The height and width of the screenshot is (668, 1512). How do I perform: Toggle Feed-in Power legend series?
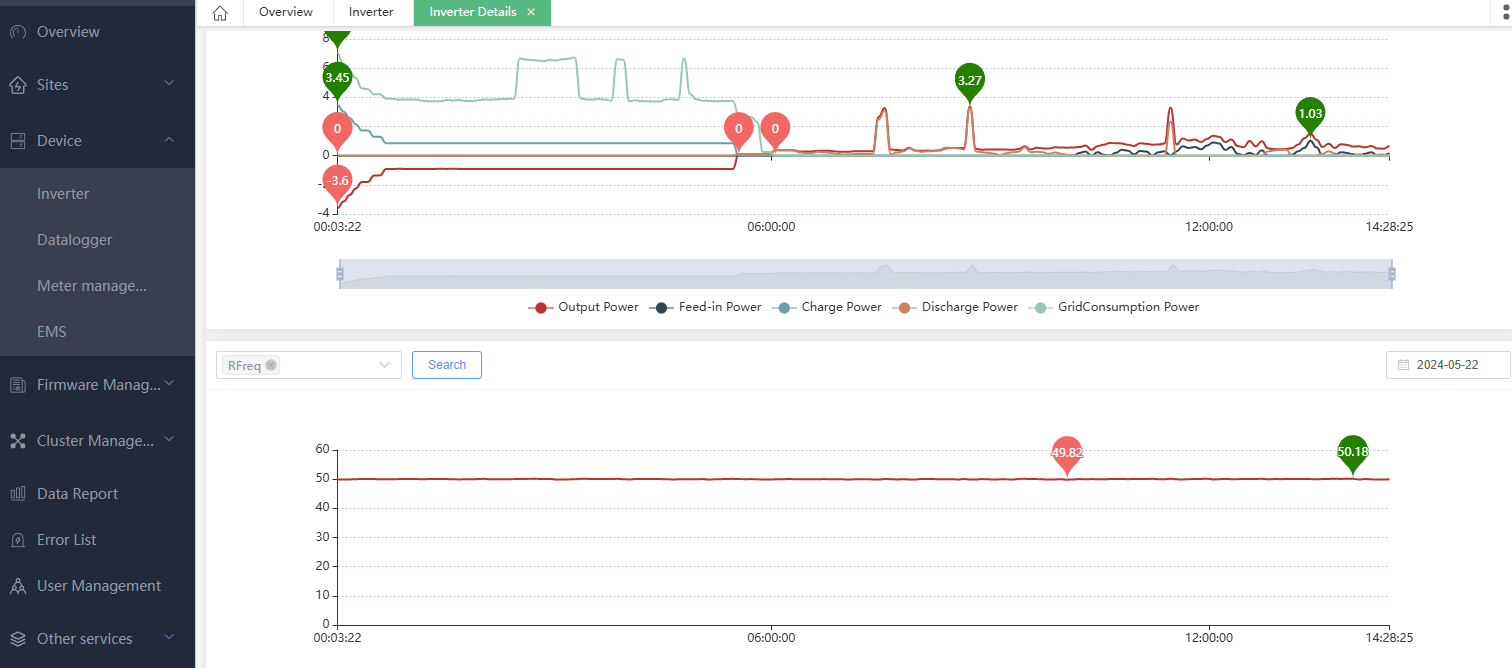point(705,307)
